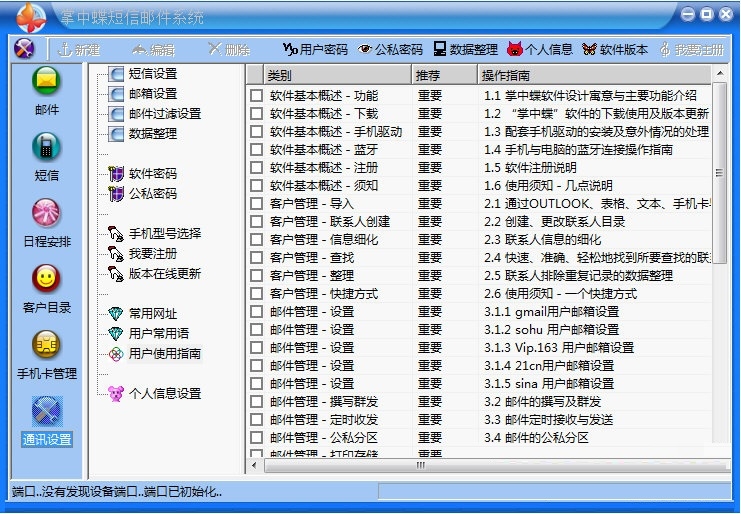This screenshot has height=514, width=741.
Task: Click the vertical scrollbar thumb
Action: point(719,173)
